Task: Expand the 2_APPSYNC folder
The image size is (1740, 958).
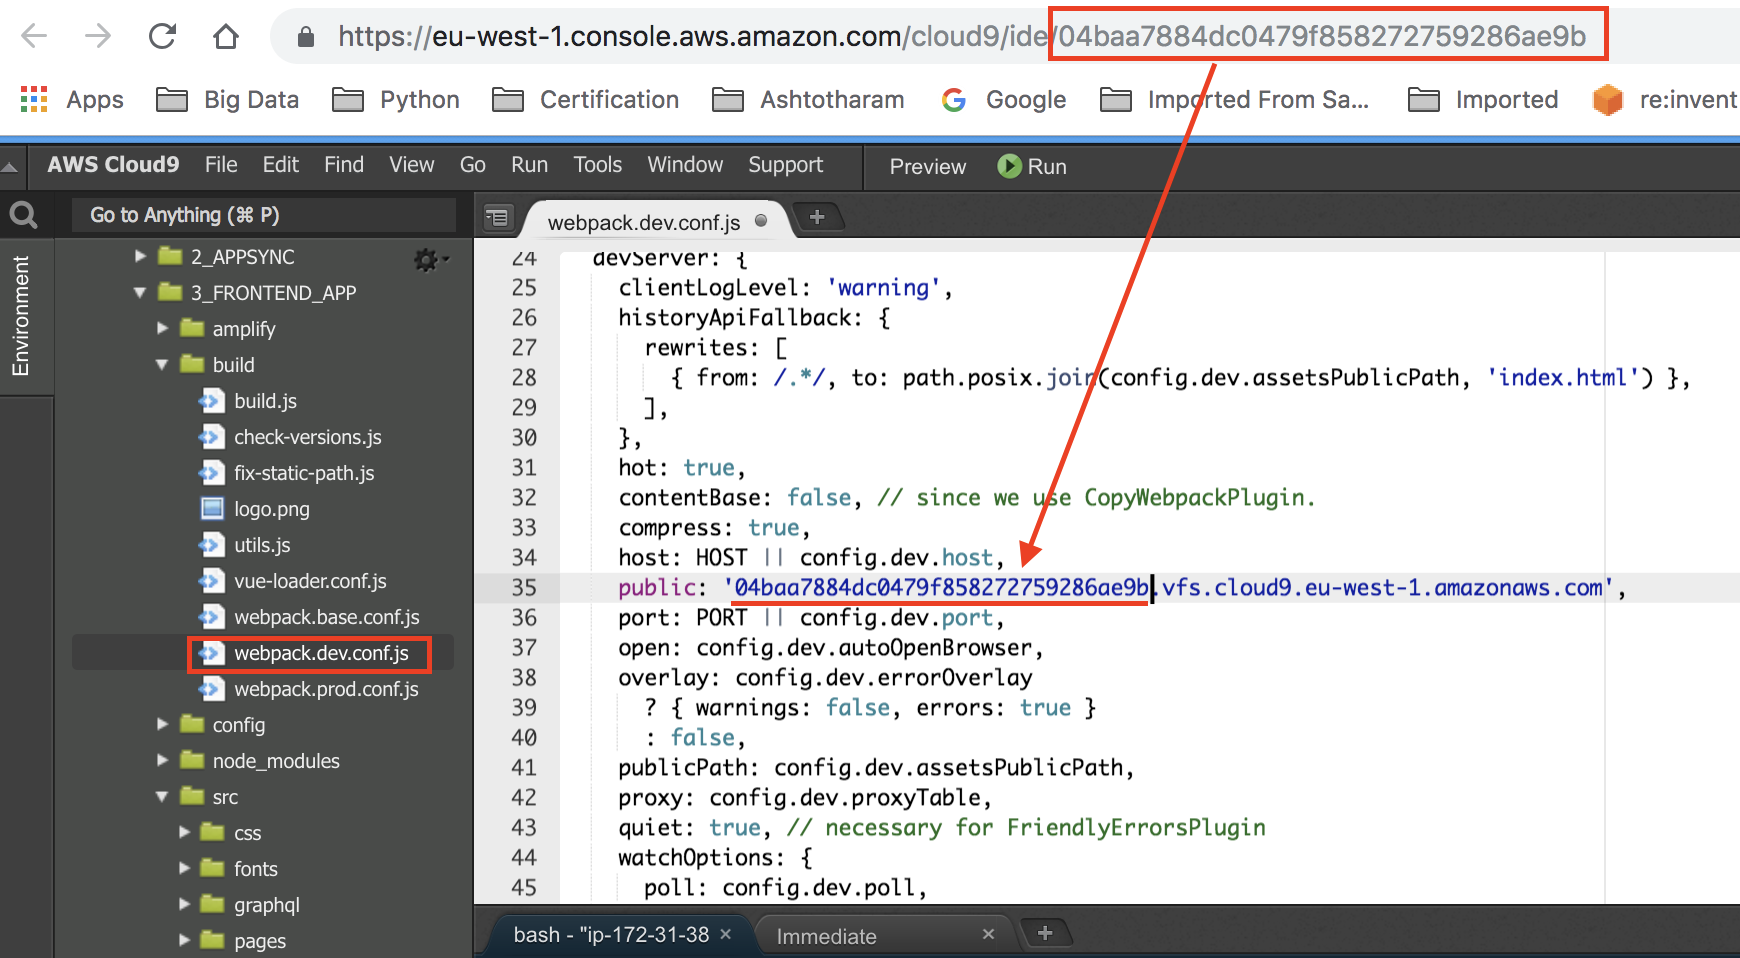Action: 141,257
